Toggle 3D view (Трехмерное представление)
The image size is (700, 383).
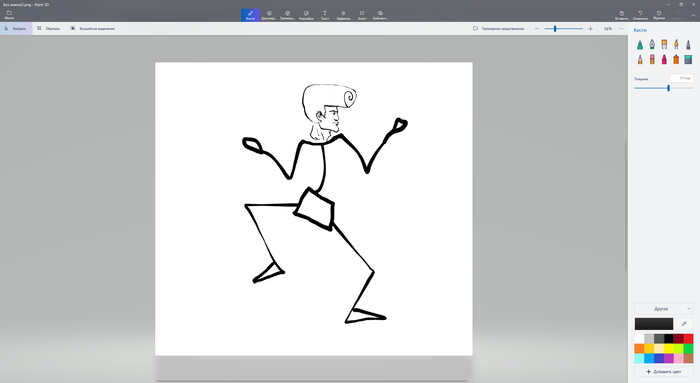coord(498,29)
